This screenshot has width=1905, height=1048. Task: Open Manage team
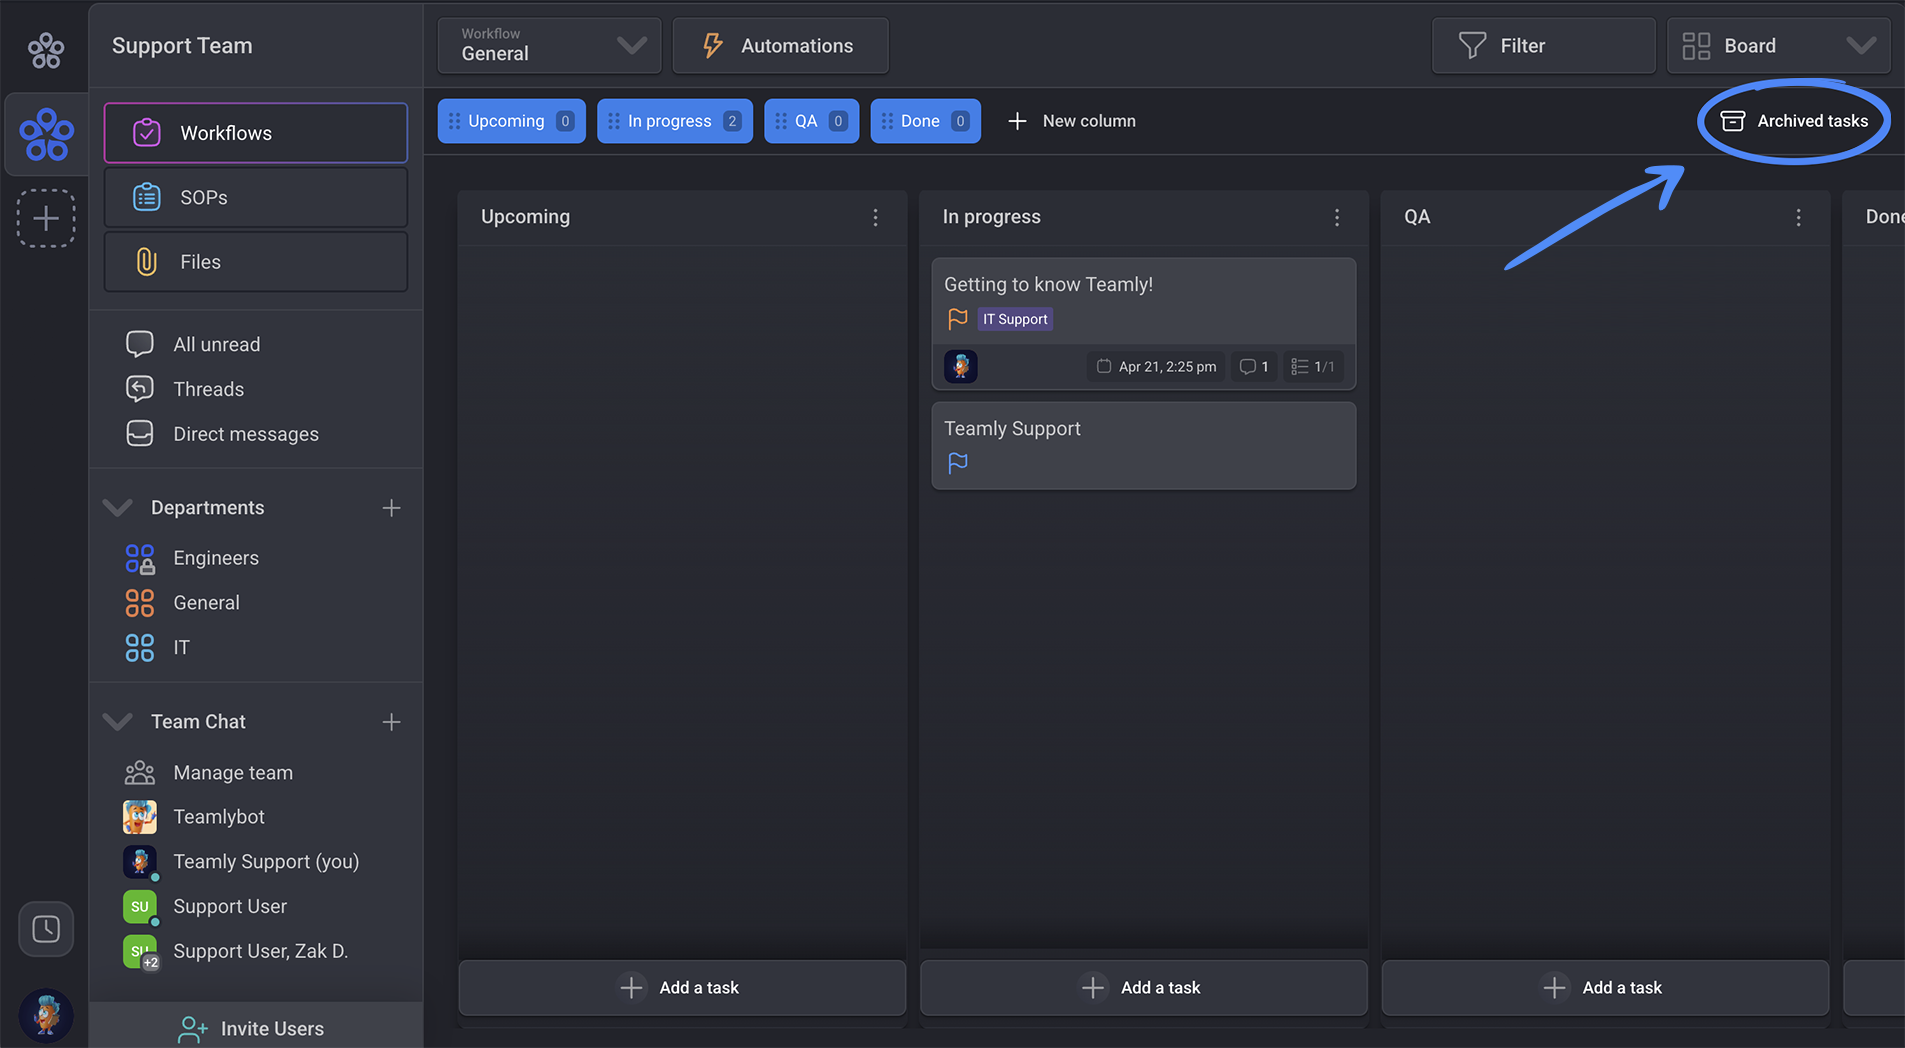232,773
